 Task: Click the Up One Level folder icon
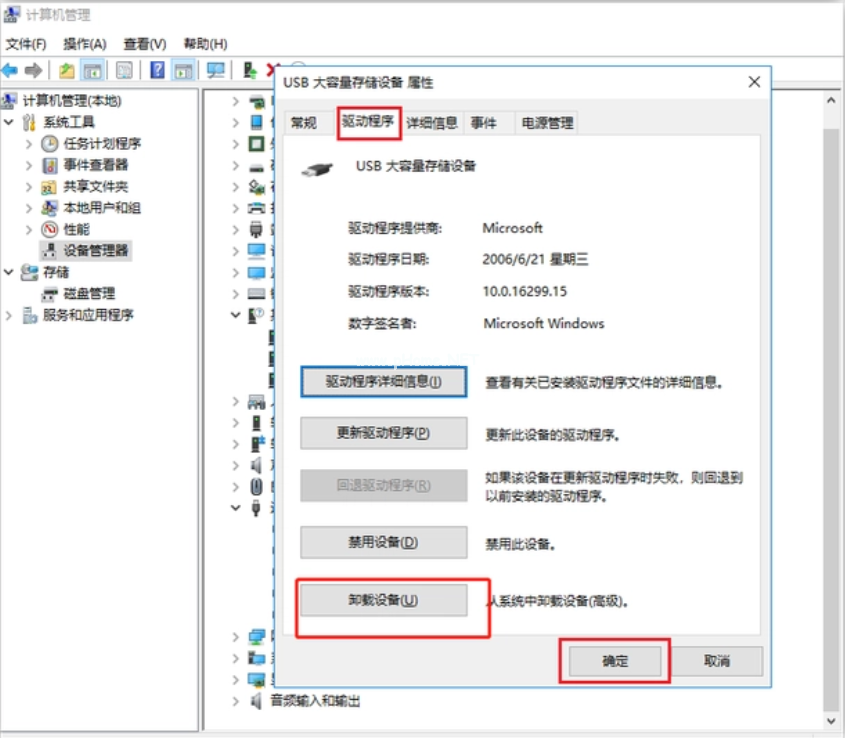(x=66, y=70)
